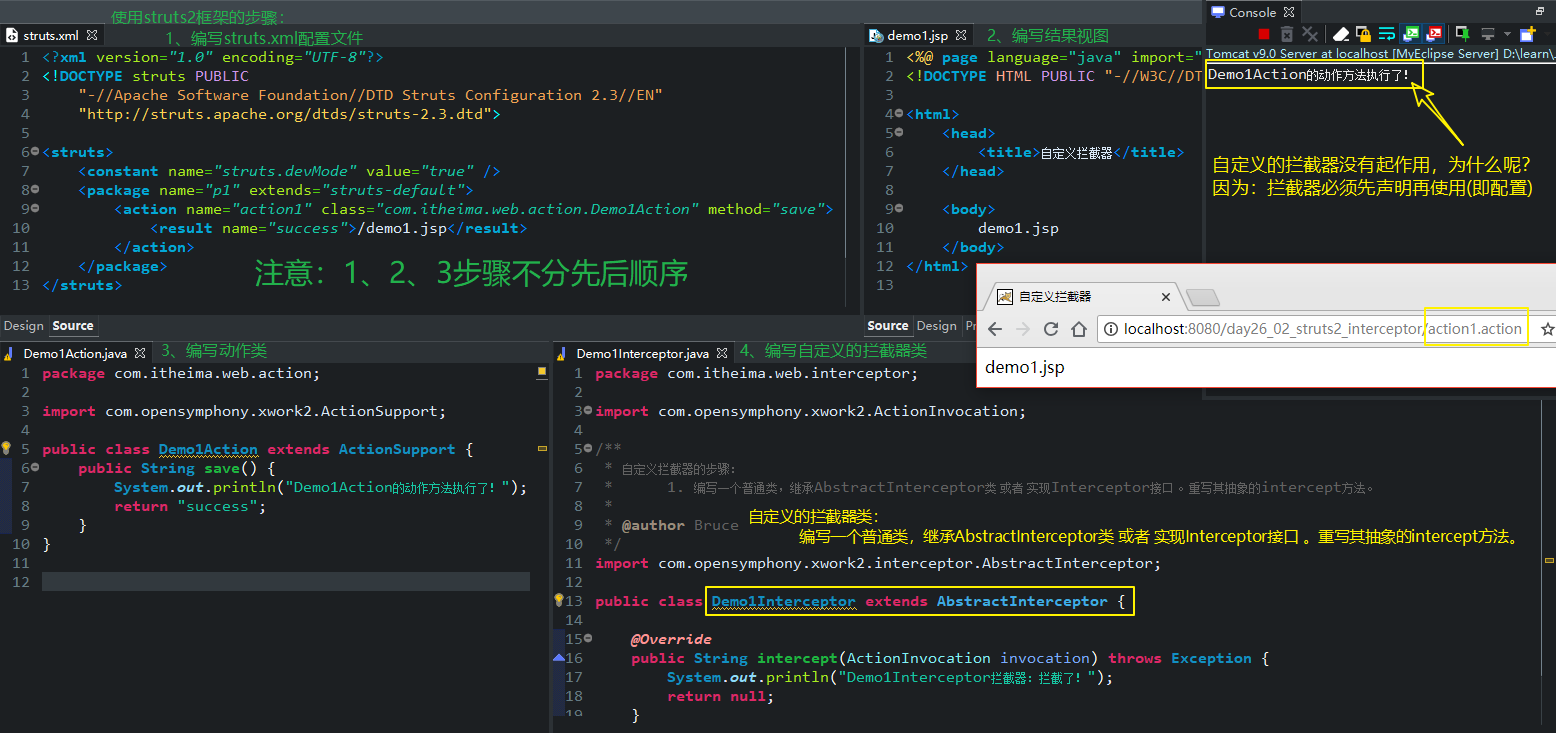This screenshot has width=1556, height=733.
Task: Click the lightbulb warning marker on Demo1Interceptor line 13
Action: (559, 601)
